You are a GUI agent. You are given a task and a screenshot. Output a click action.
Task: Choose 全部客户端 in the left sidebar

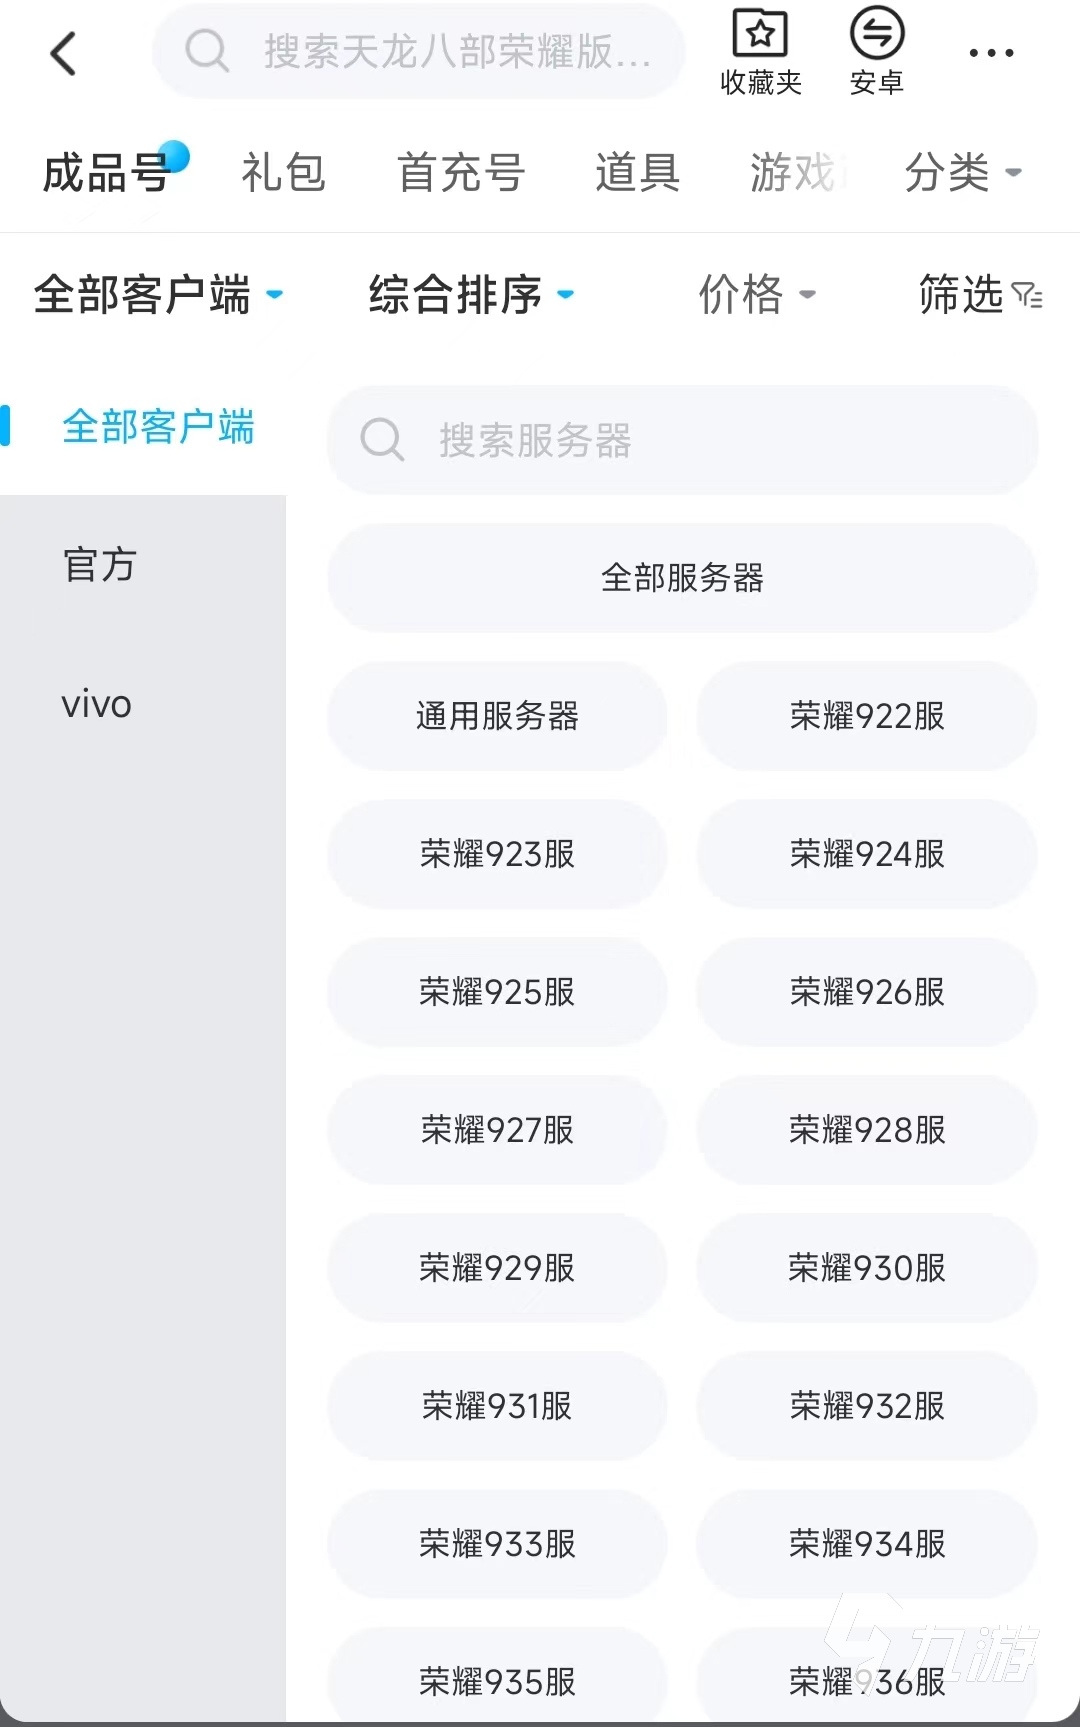[157, 427]
